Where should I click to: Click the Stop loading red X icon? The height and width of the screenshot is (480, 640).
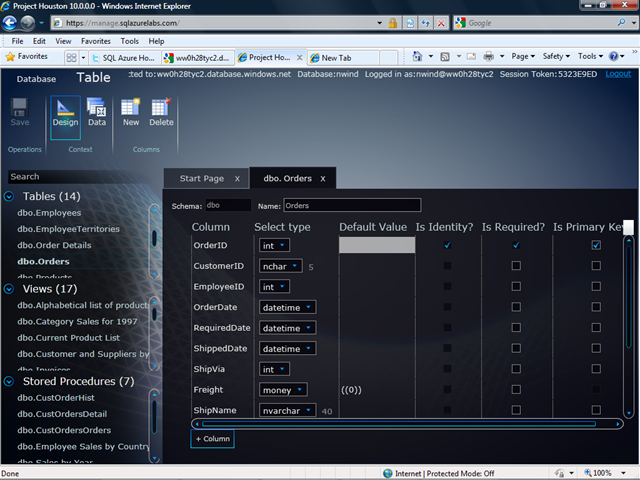pos(441,23)
